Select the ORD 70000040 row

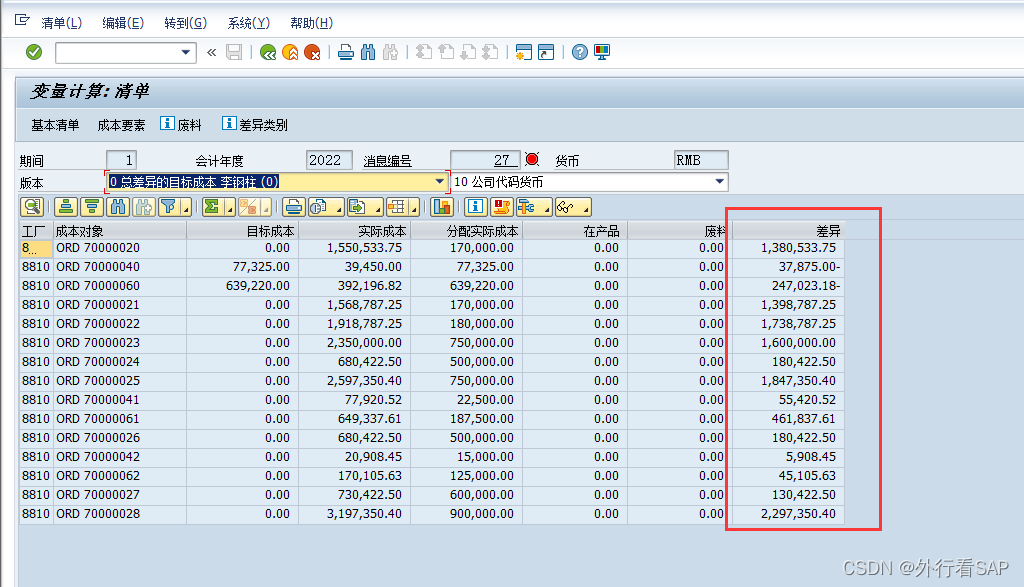pos(432,266)
